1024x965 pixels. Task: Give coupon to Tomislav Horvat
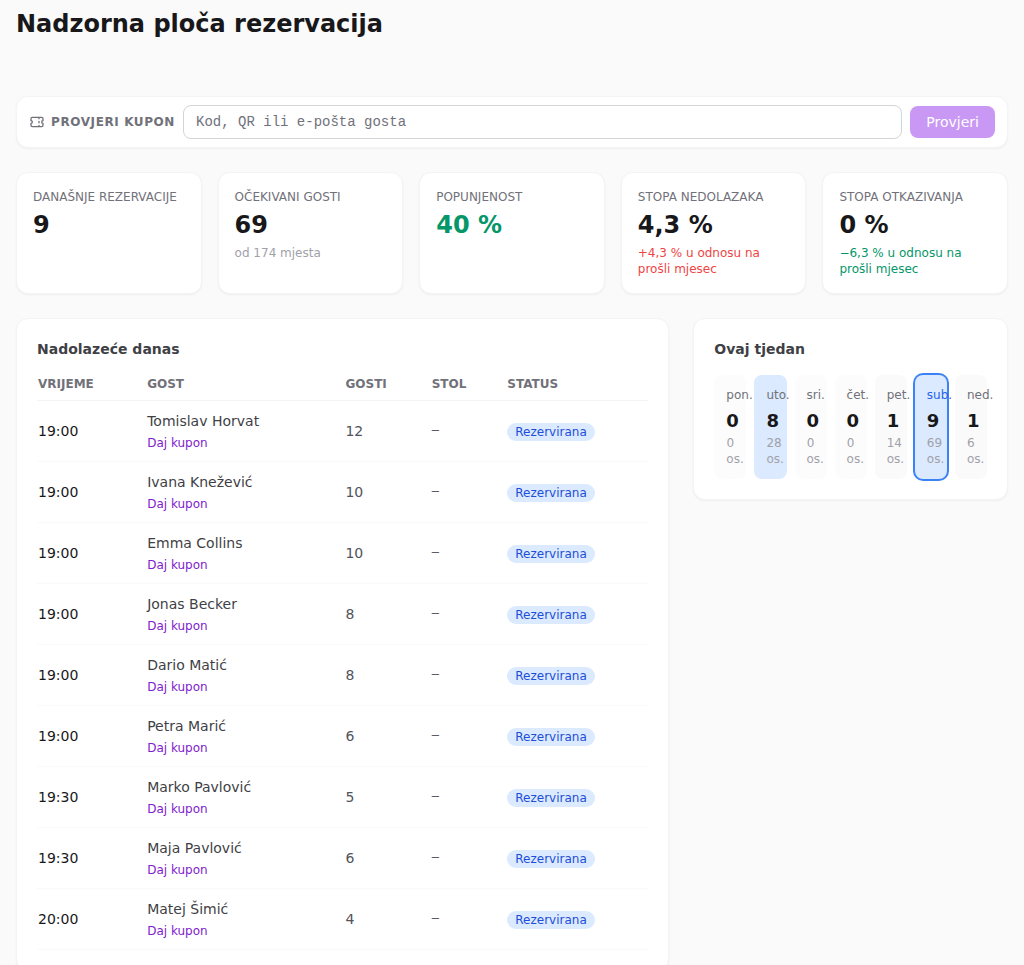coord(177,443)
